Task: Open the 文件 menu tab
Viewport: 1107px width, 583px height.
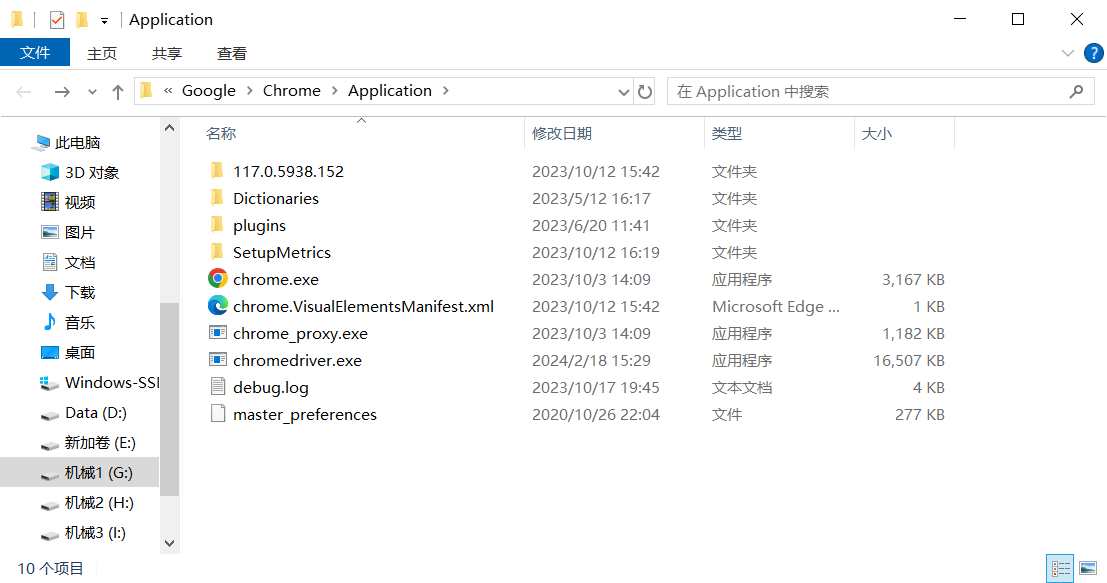Action: 35,53
